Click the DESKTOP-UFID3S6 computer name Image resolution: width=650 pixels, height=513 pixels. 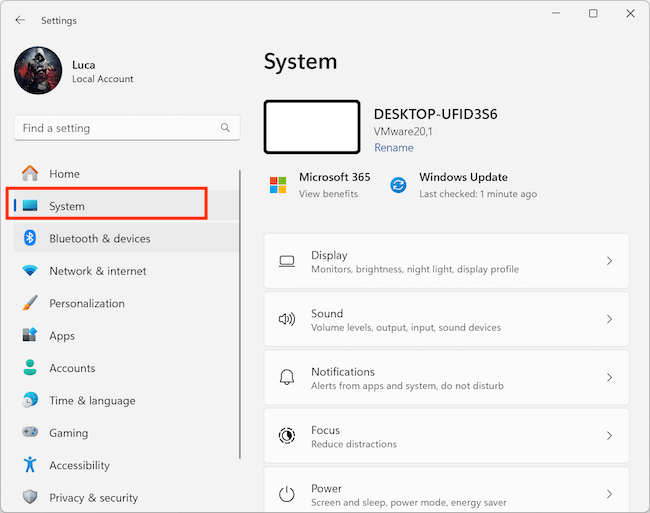pyautogui.click(x=436, y=114)
